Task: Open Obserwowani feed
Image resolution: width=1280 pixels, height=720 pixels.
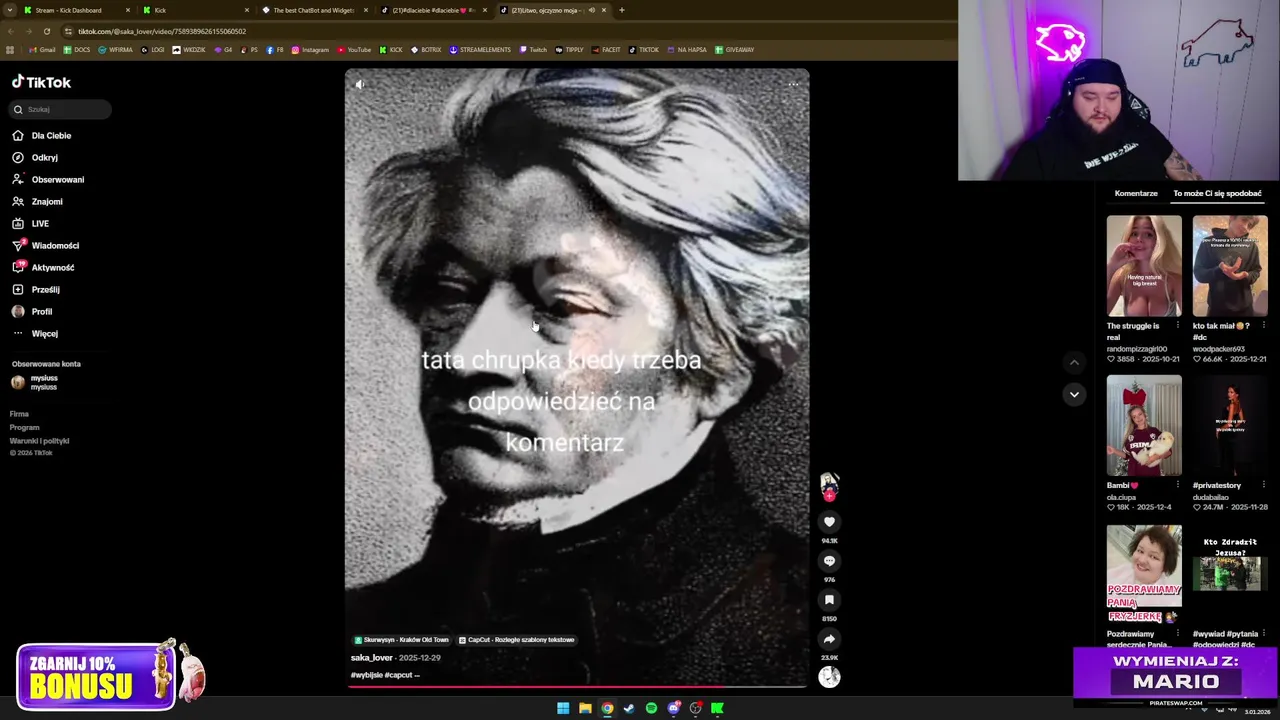Action: [x=57, y=179]
